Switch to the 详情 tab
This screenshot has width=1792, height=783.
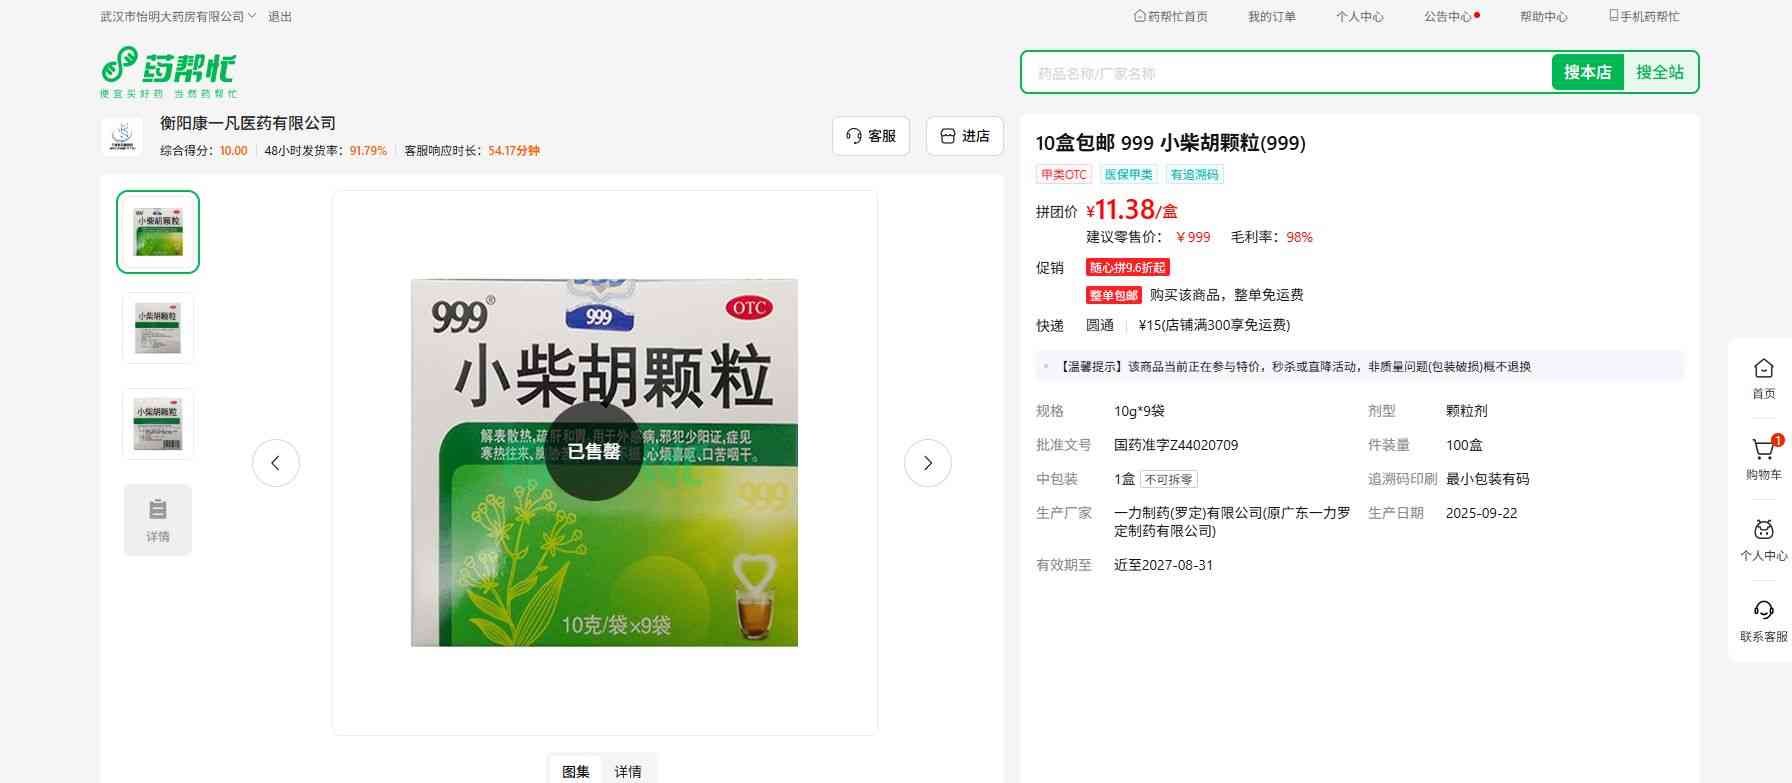(x=628, y=771)
